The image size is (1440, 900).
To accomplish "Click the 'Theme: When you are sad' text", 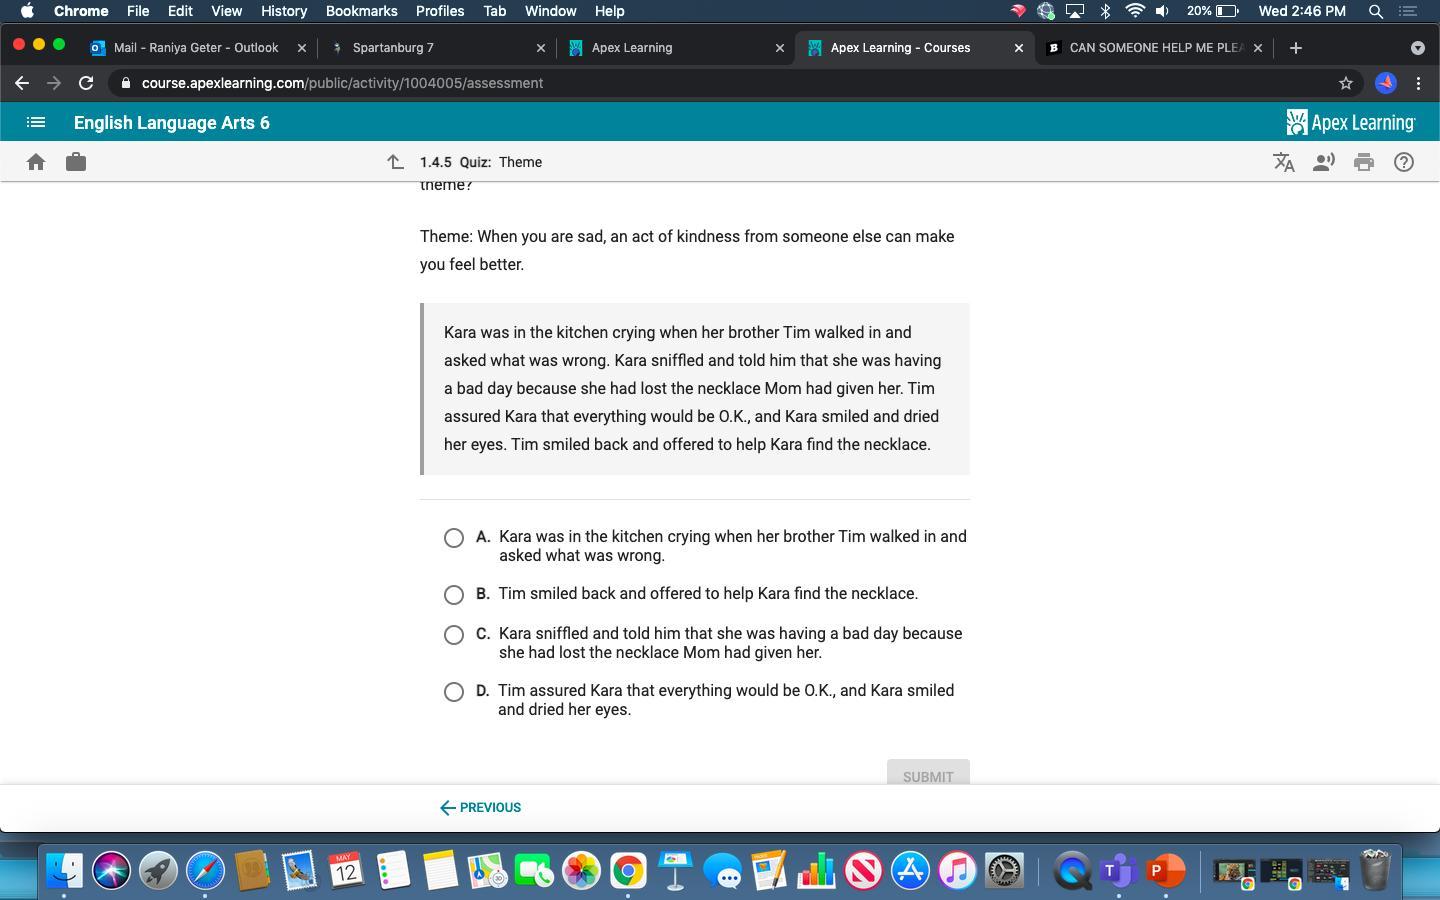I will pos(687,250).
